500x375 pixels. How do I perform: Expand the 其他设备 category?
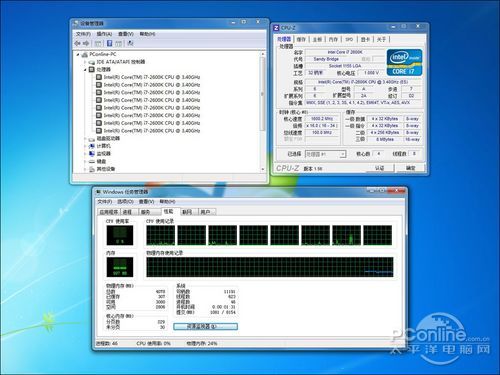point(85,169)
